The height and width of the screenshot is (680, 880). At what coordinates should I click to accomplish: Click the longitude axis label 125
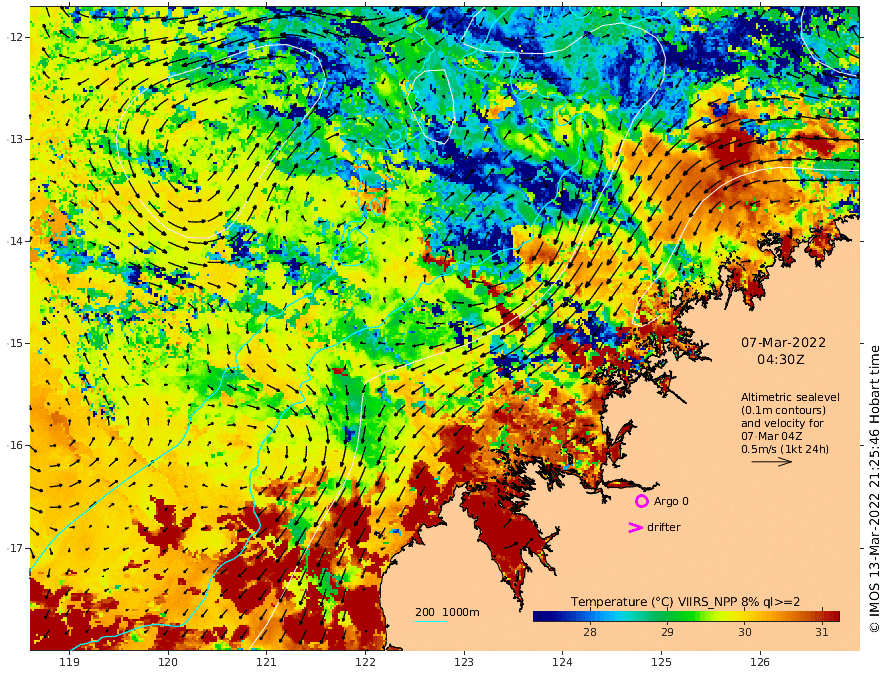click(661, 662)
